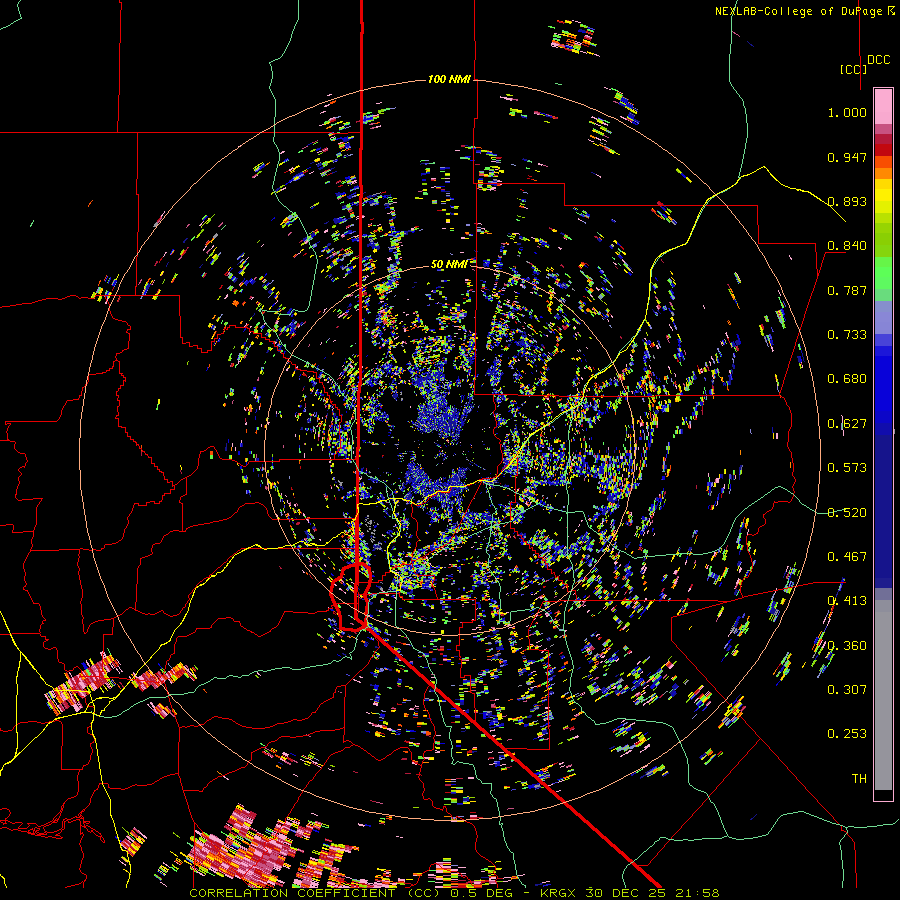The height and width of the screenshot is (900, 900).
Task: Click the 1.000 value on color scale
Action: point(847,112)
